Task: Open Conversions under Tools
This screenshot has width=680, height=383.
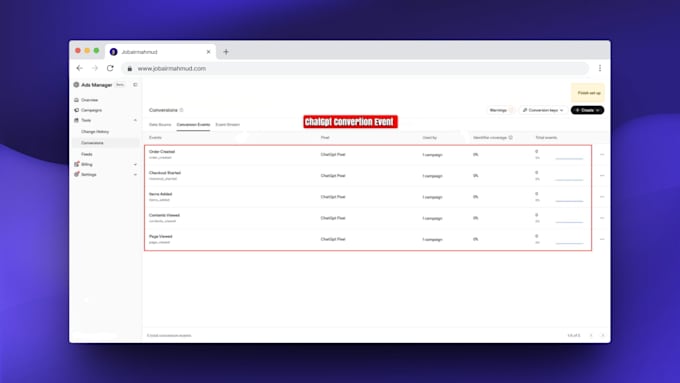Action: coord(92,143)
